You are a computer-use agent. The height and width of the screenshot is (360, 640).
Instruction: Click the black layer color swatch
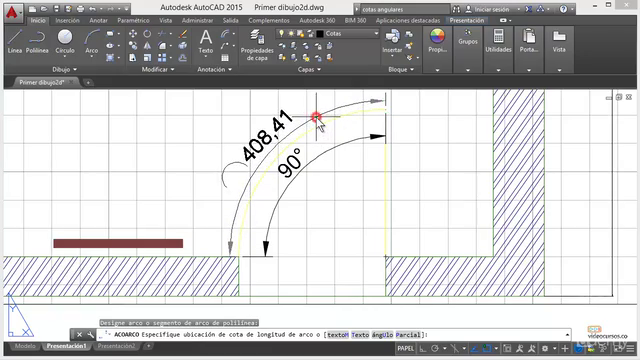click(x=320, y=33)
